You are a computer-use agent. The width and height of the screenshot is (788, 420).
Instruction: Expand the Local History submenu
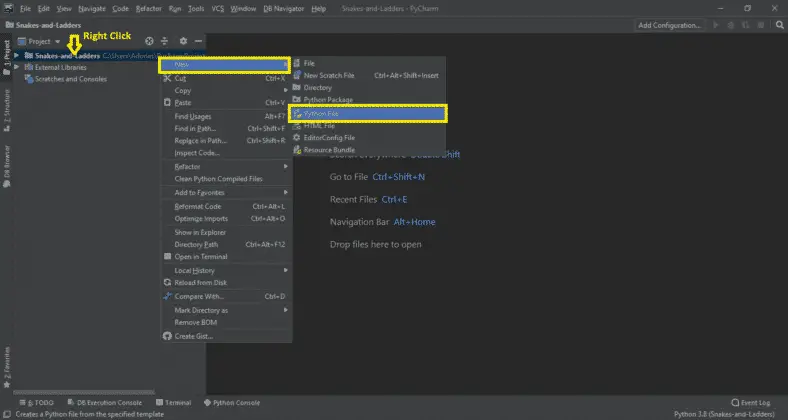pos(196,270)
